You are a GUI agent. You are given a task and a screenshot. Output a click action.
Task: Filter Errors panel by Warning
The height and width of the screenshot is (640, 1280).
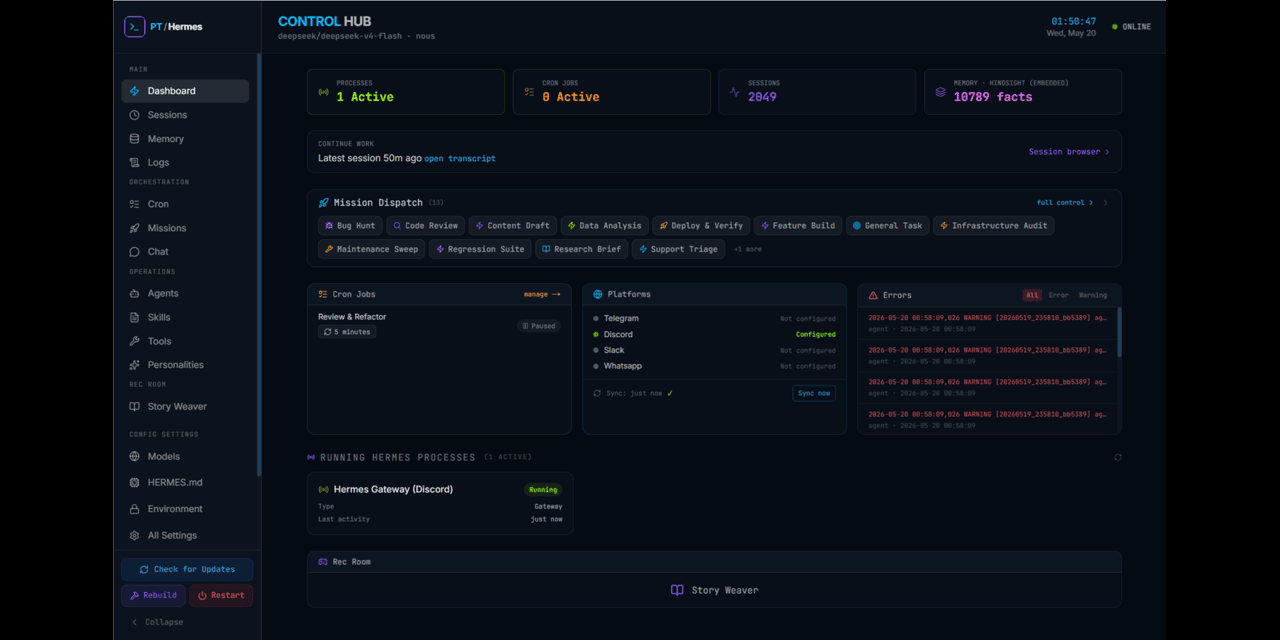click(1093, 295)
